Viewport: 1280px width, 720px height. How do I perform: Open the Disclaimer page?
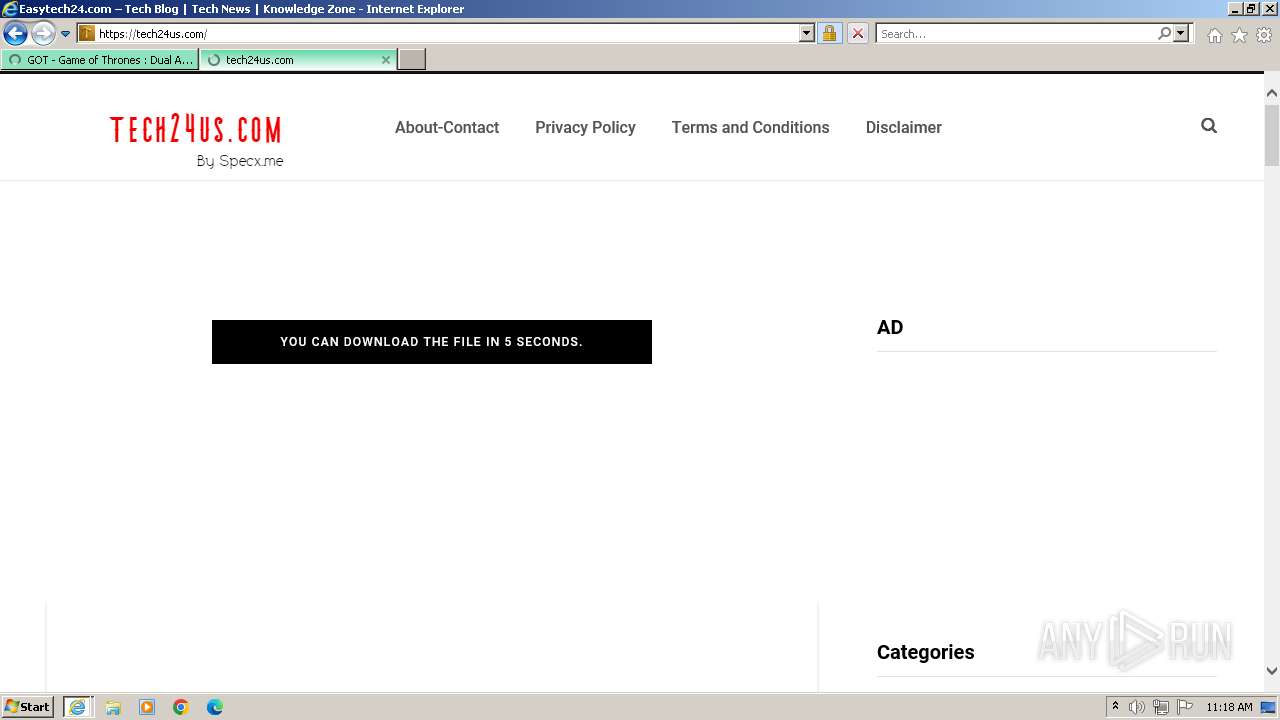point(903,127)
